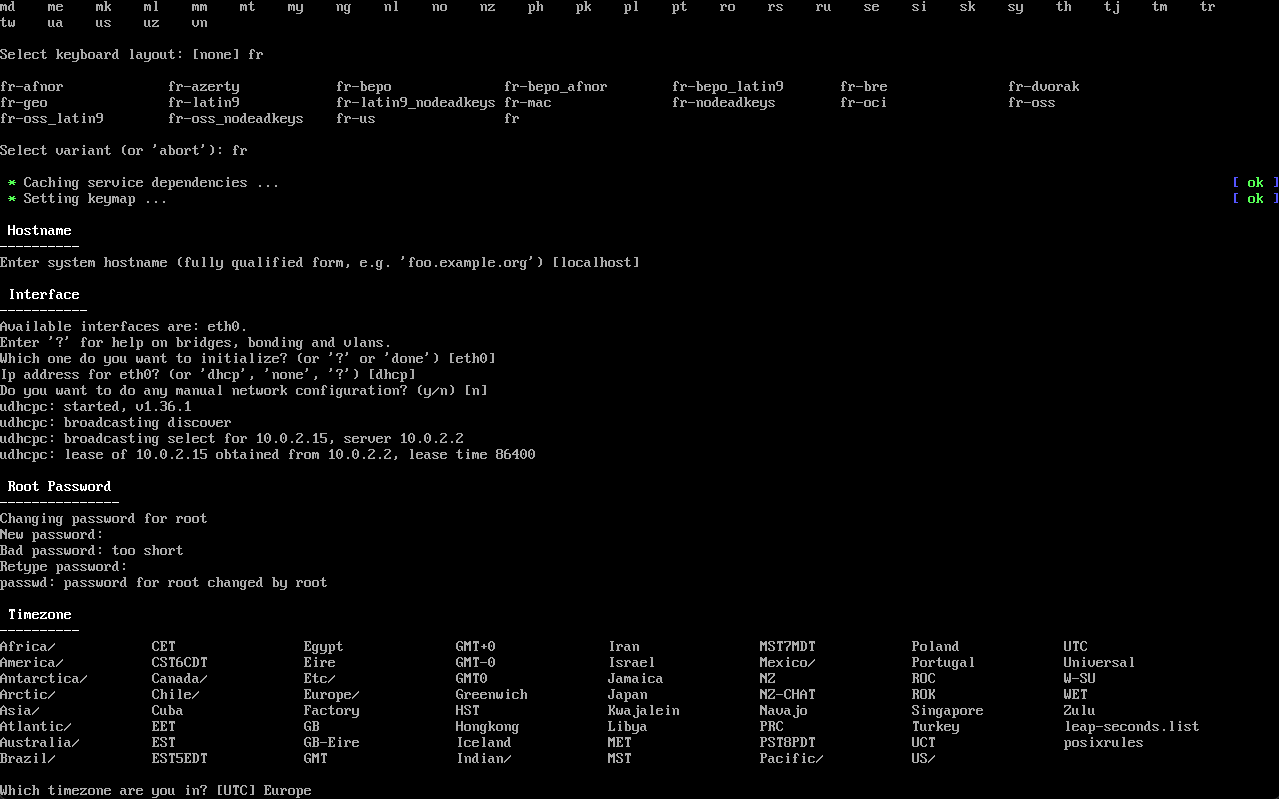Viewport: 1279px width, 799px height.
Task: Click the America/ timezone directory entry
Action: (31, 662)
